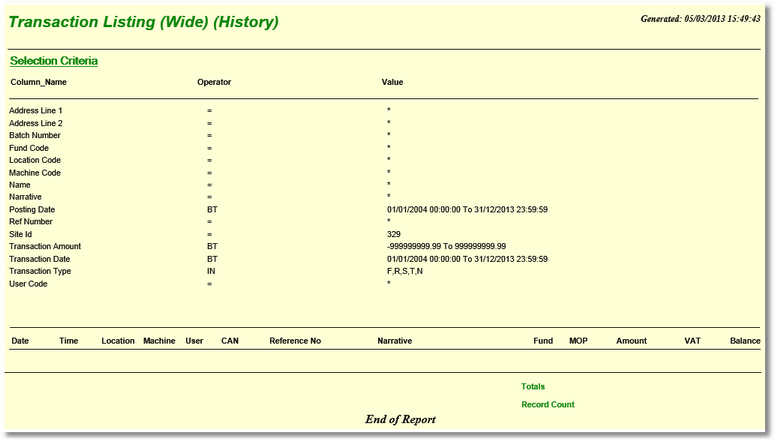Click the Location column header
This screenshot has width=775, height=442.
pos(118,341)
